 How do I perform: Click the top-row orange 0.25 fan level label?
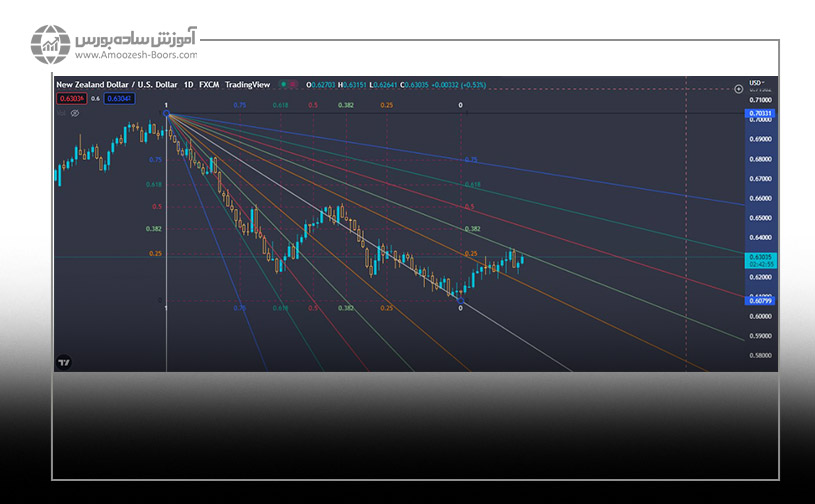pyautogui.click(x=387, y=105)
